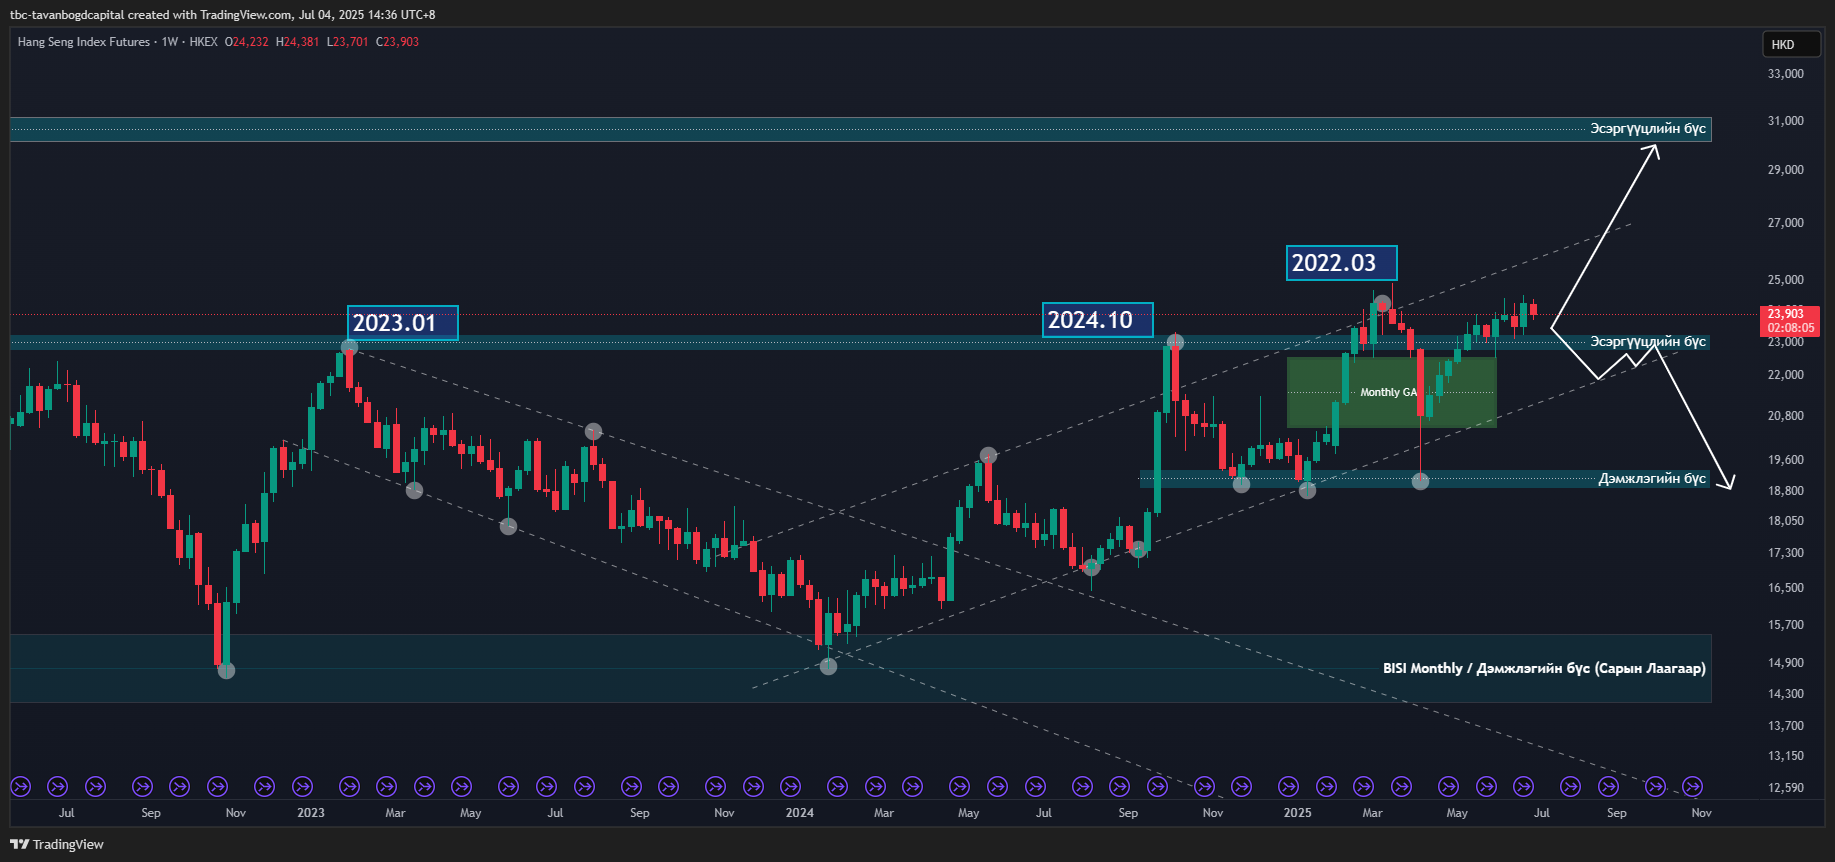Image resolution: width=1835 pixels, height=862 pixels.
Task: Click the 12,590 price axis label
Action: click(x=1786, y=788)
